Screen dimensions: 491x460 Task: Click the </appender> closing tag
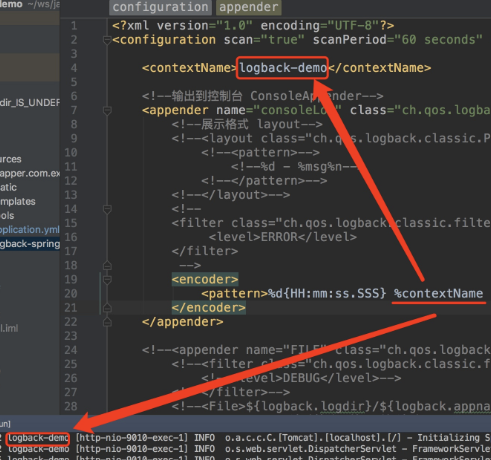(183, 322)
